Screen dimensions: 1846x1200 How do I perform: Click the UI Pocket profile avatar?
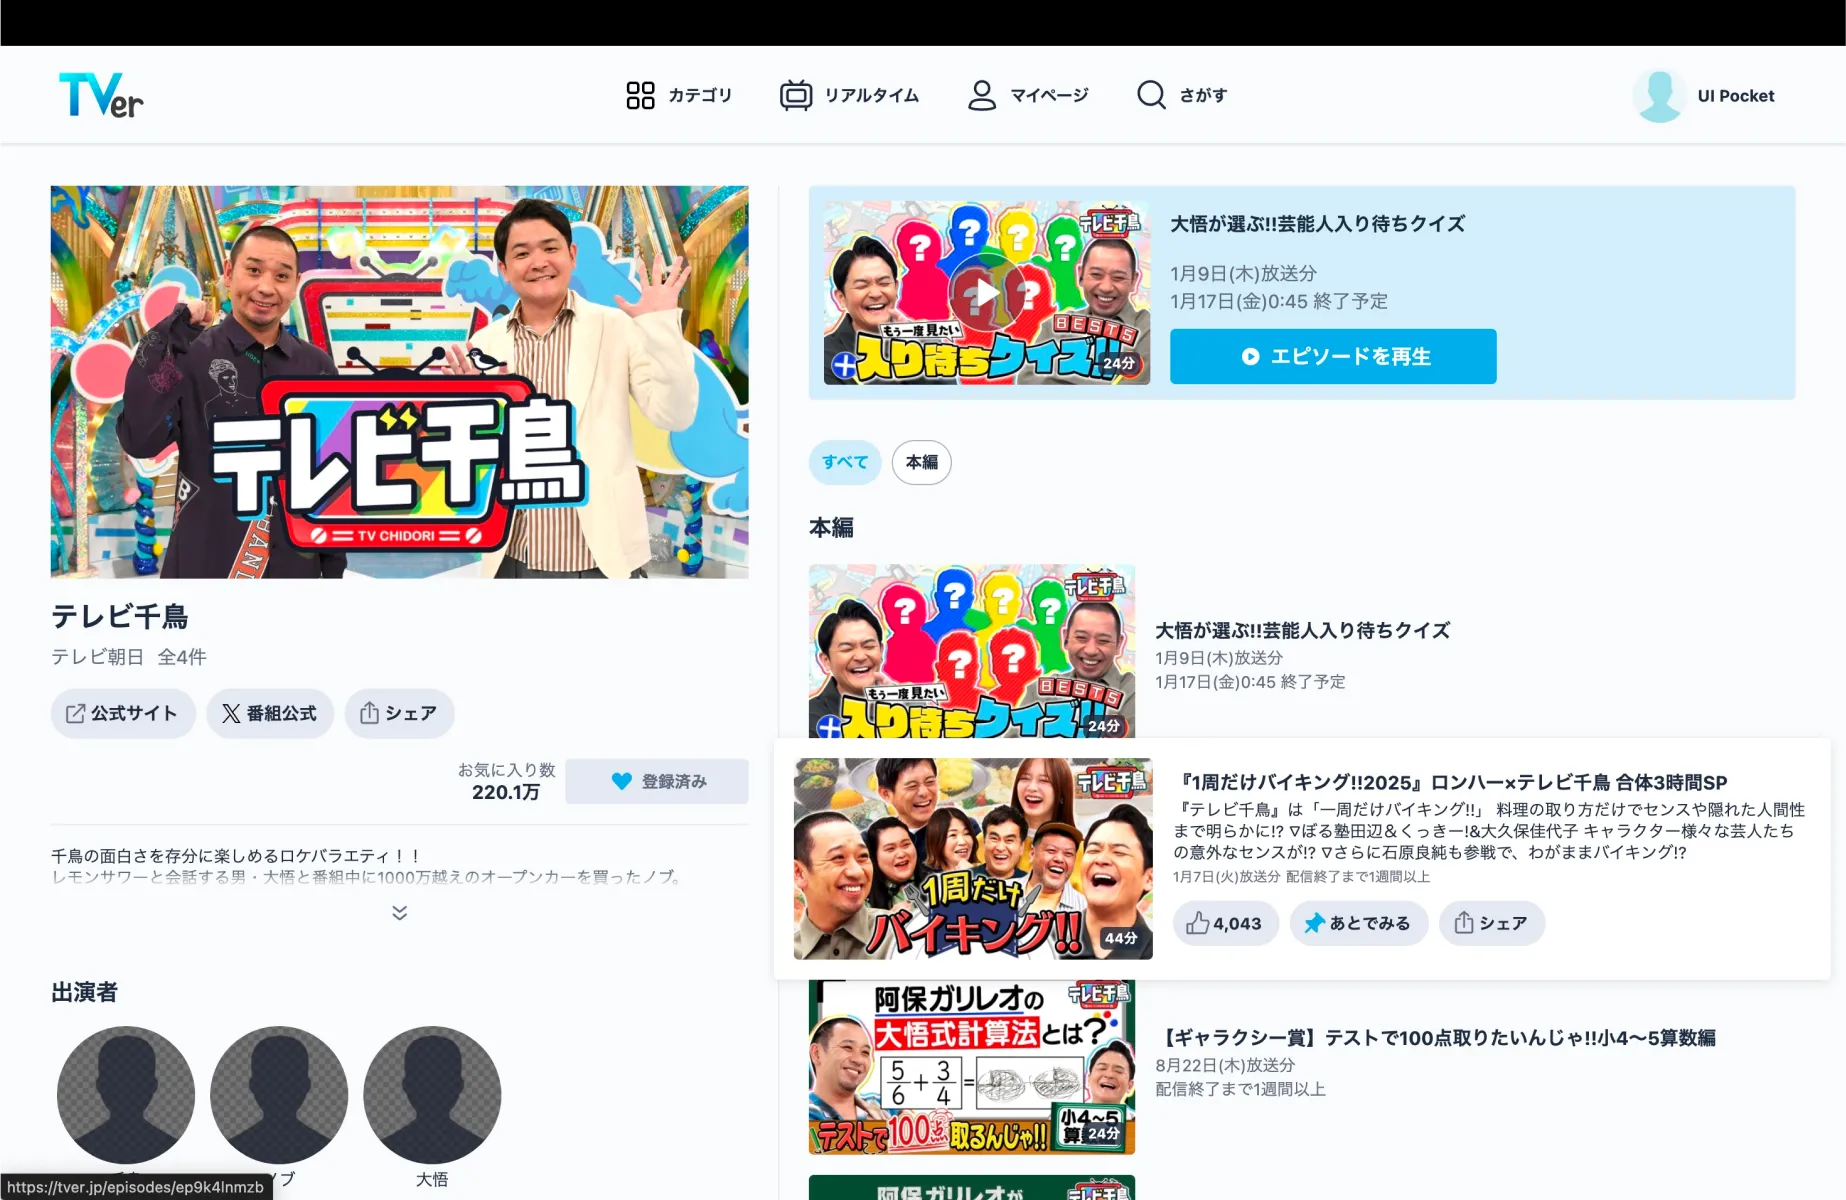(1659, 96)
